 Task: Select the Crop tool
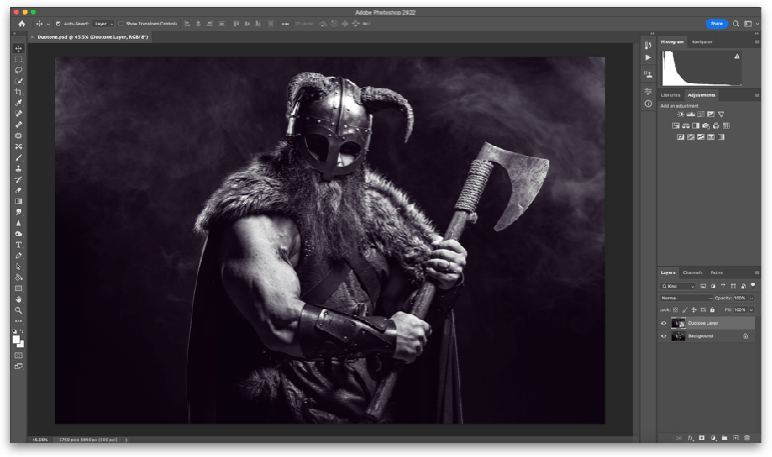point(18,92)
